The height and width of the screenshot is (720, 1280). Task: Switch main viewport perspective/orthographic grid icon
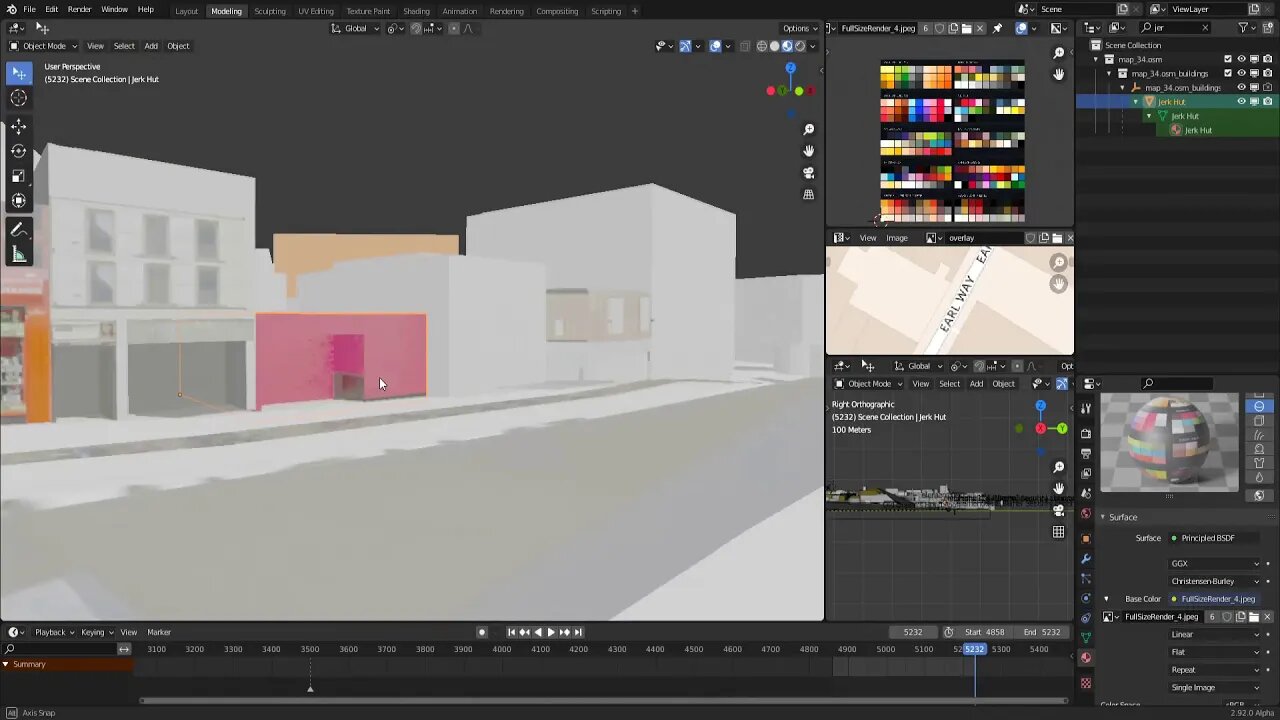808,195
